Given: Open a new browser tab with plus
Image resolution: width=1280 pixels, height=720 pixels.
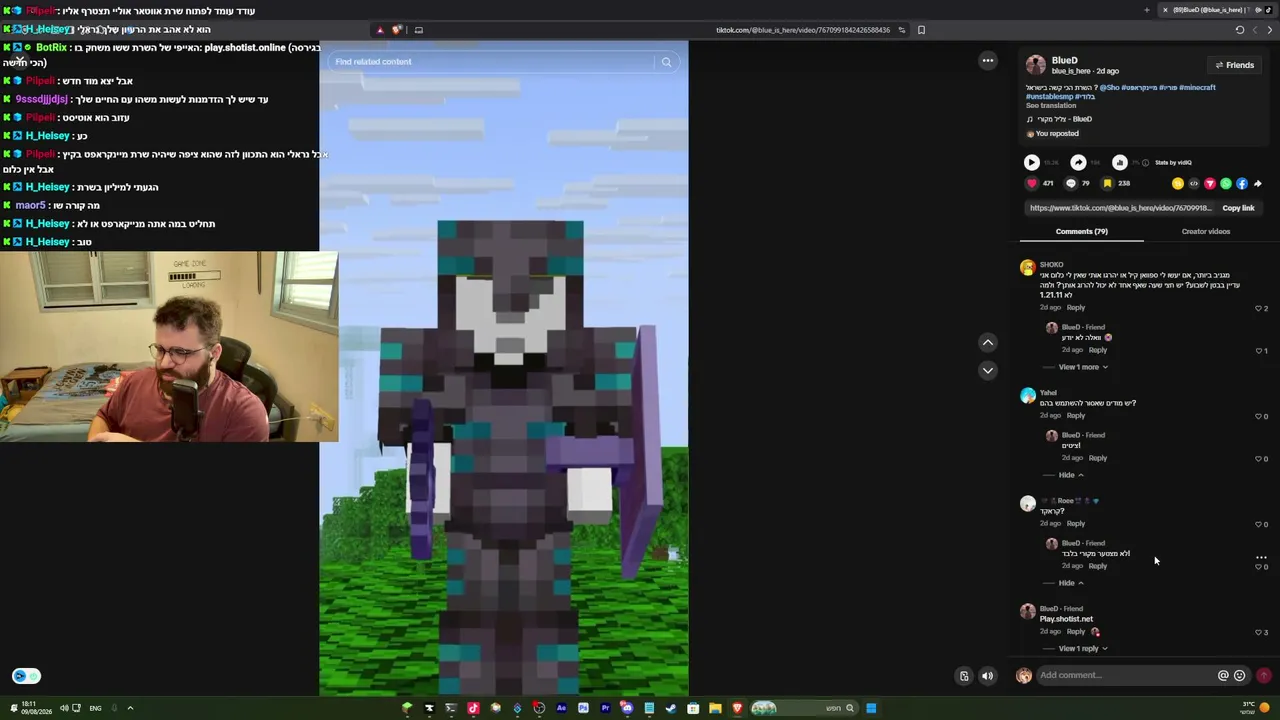Looking at the screenshot, I should coord(1146,10).
